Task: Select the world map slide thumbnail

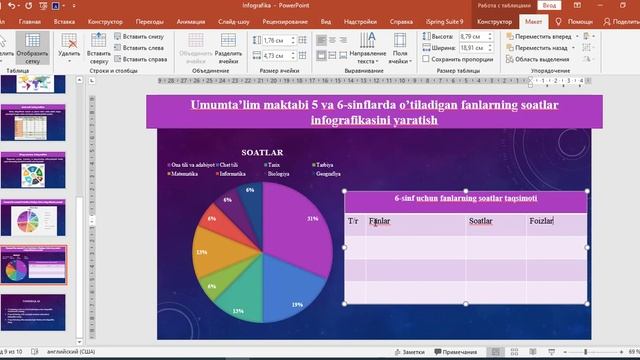Action: coord(33,84)
